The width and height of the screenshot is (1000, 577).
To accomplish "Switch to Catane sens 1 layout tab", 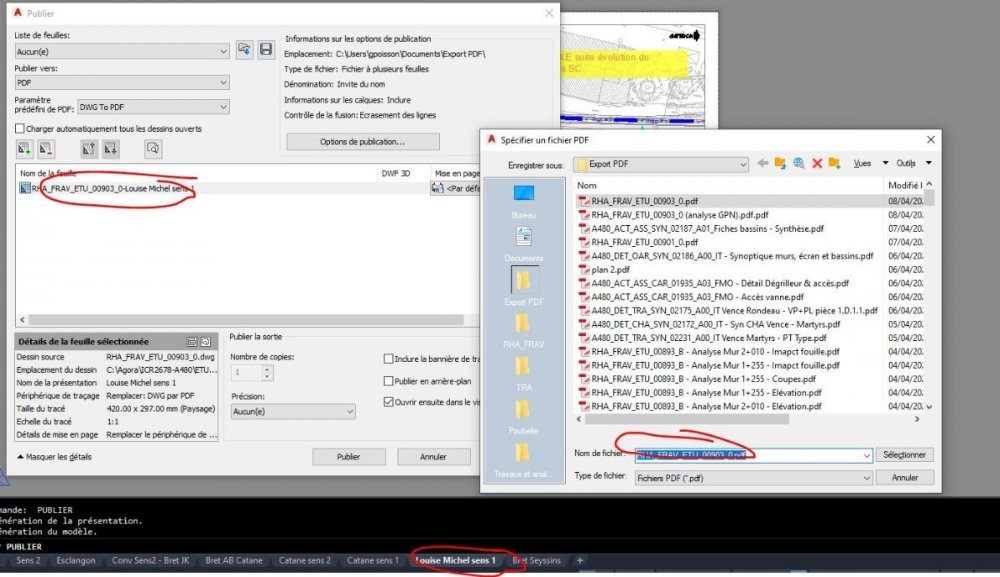I will click(x=372, y=560).
